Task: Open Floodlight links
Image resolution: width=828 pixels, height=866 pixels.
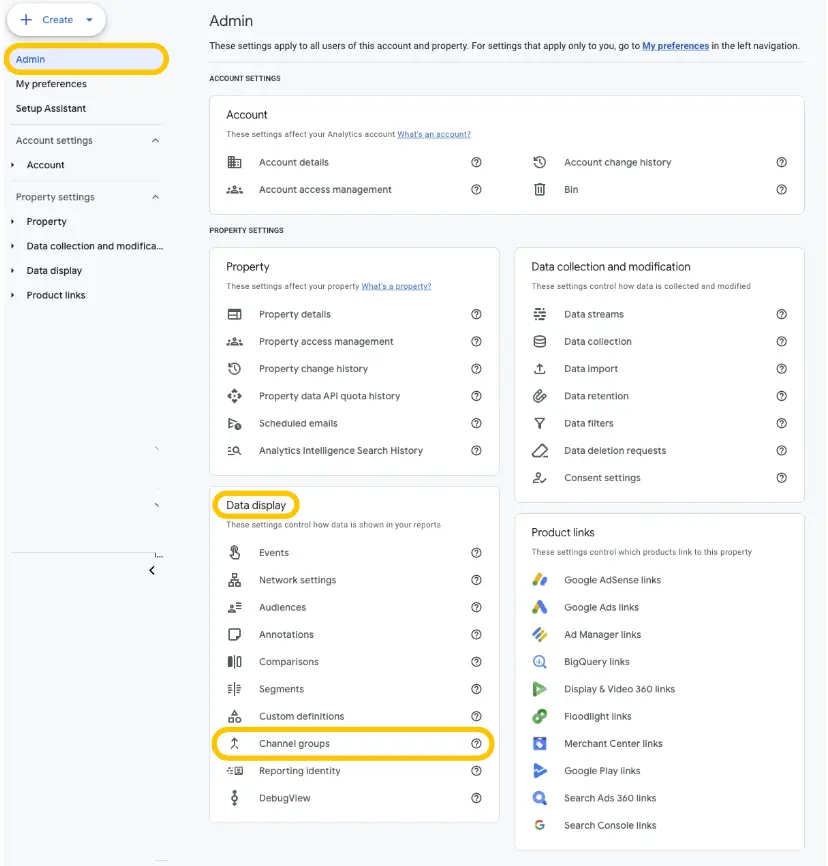Action: coord(597,716)
